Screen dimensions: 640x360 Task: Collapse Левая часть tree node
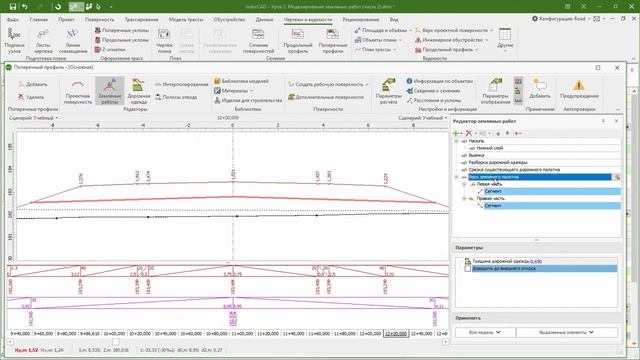(x=464, y=184)
